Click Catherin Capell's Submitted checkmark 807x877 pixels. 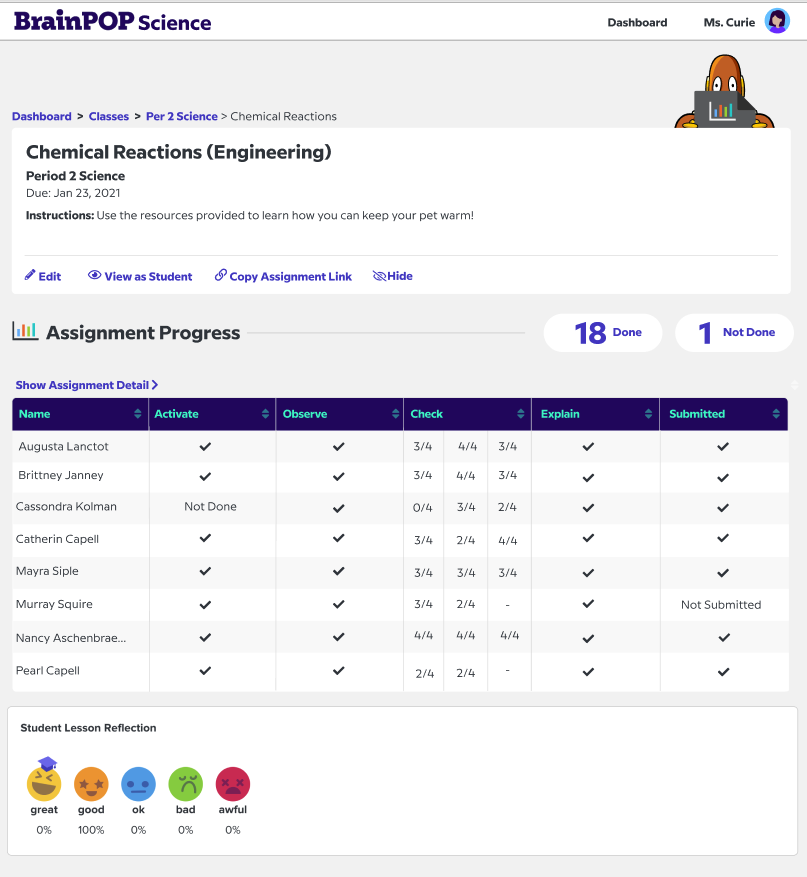(x=723, y=538)
